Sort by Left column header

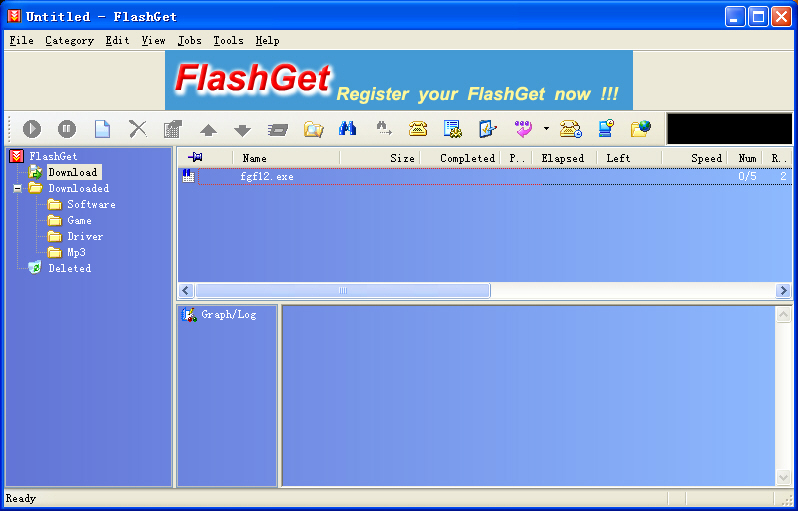(x=629, y=158)
